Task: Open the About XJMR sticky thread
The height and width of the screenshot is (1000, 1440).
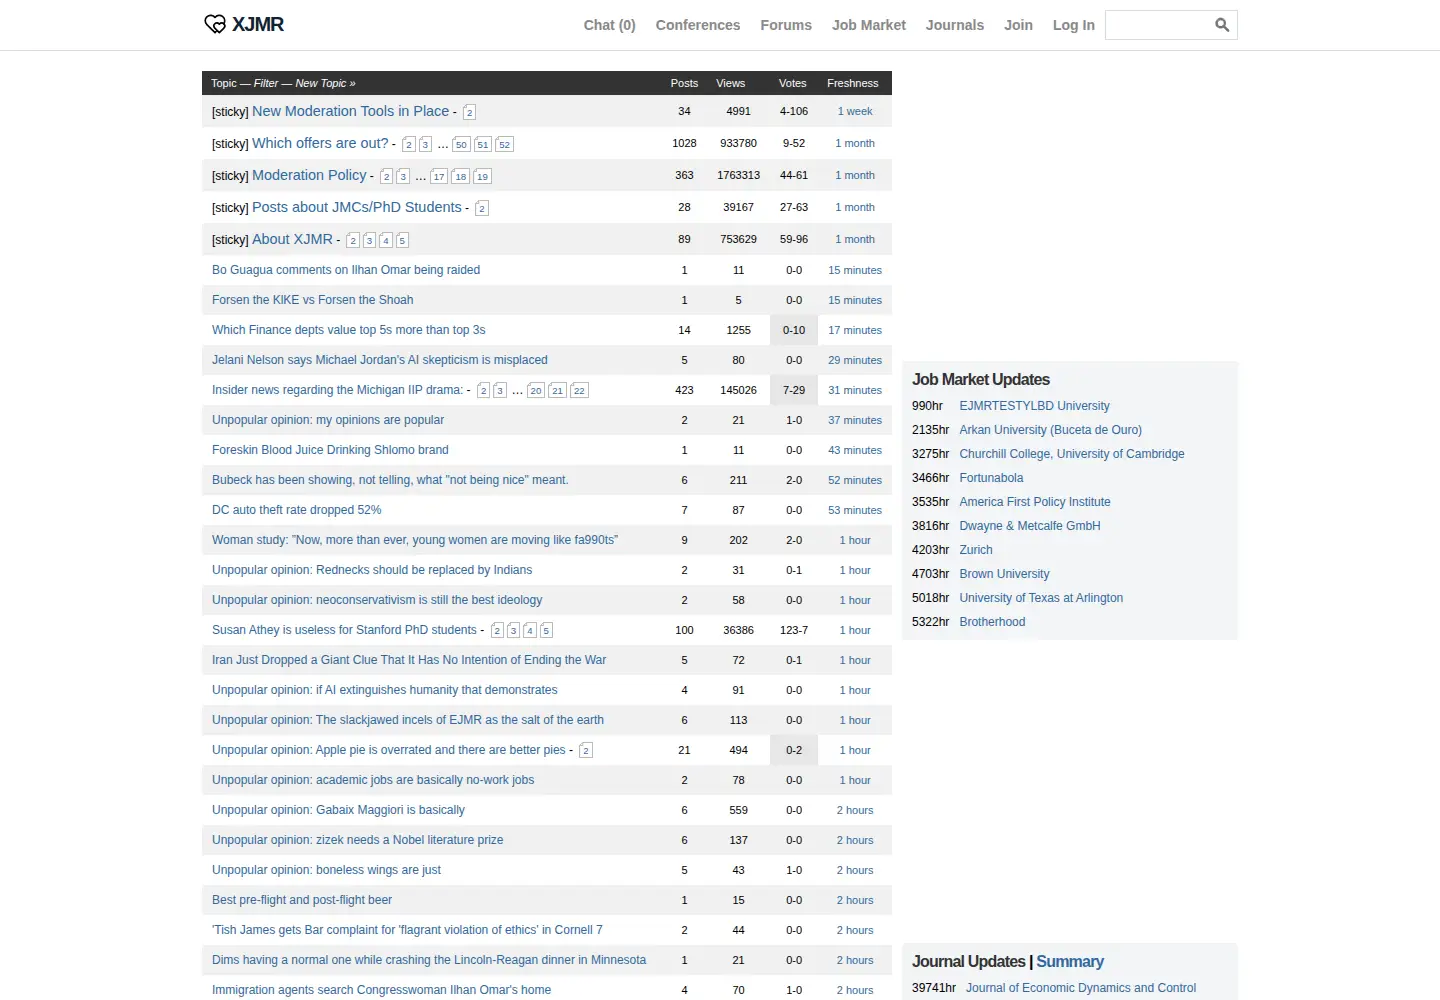Action: click(x=292, y=239)
